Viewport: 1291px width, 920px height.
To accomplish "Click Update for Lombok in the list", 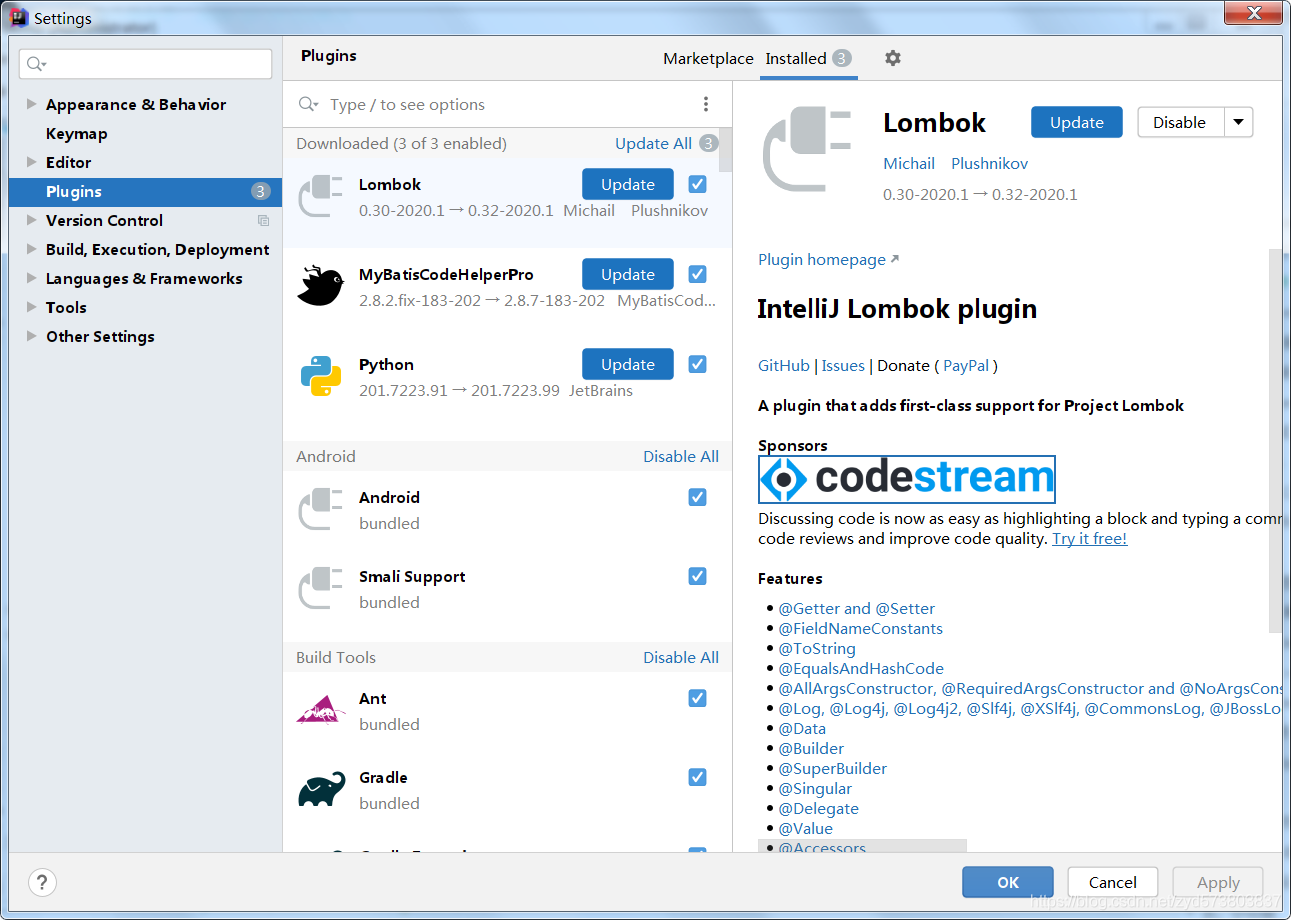I will tap(628, 184).
